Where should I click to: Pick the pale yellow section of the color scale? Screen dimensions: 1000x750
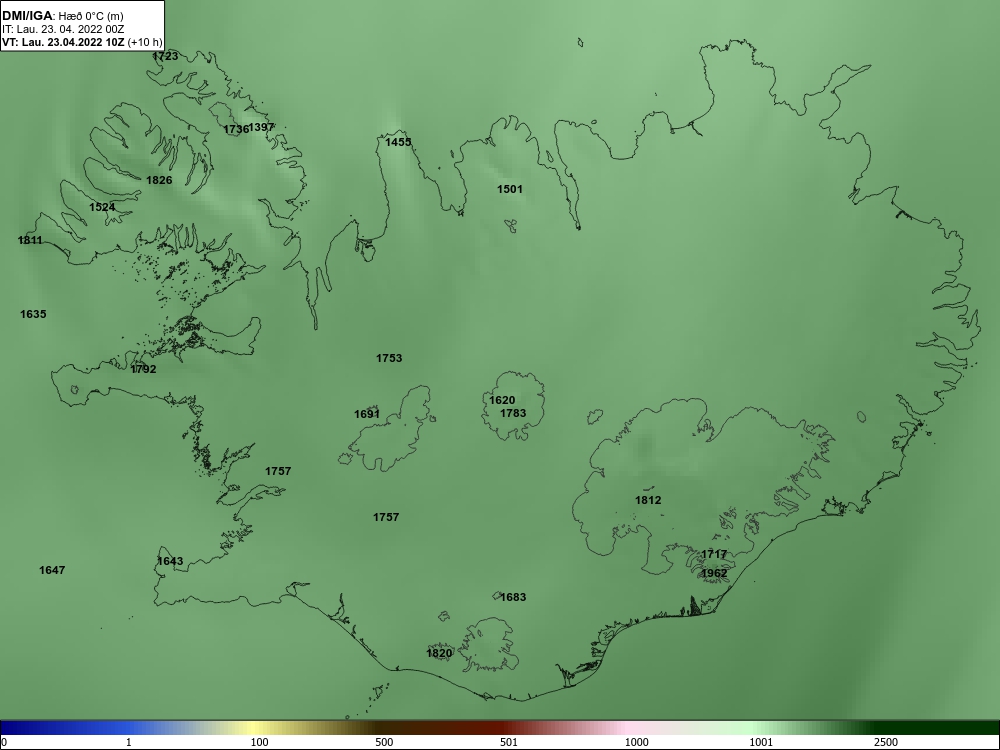252,728
